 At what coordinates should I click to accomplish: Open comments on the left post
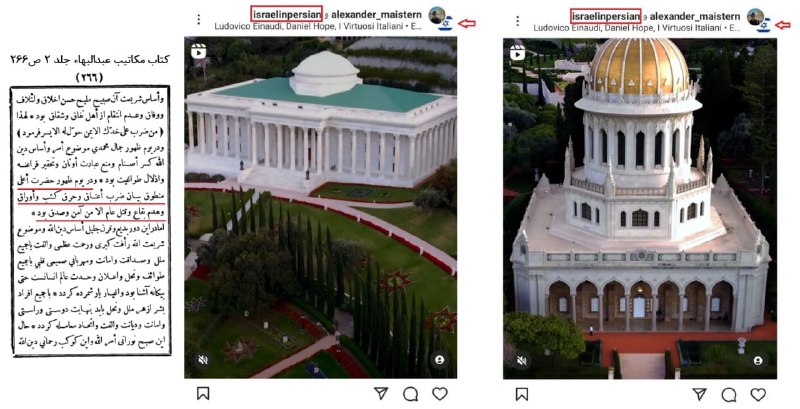pyautogui.click(x=411, y=394)
